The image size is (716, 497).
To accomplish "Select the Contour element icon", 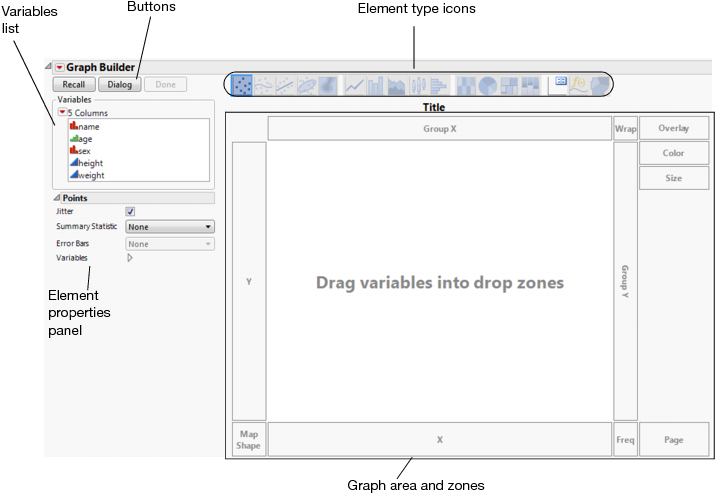I will [328, 85].
